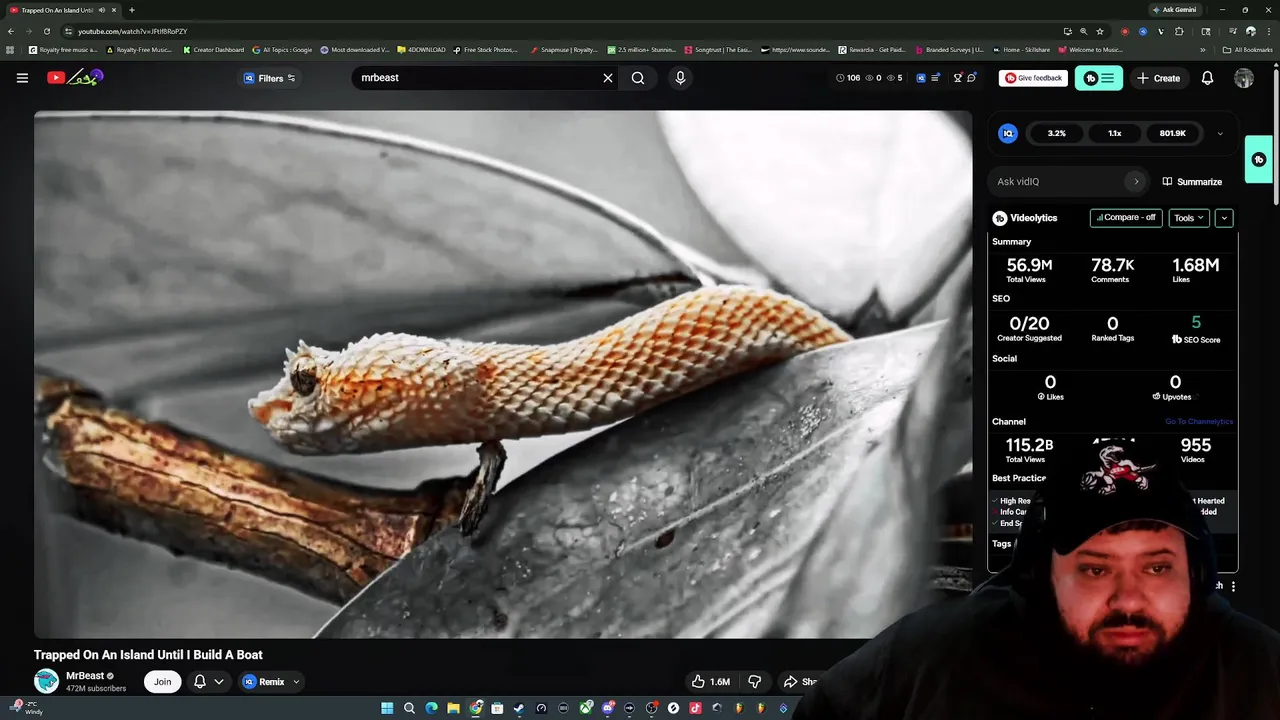Show more bookmarks with the chevron
This screenshot has width=1280, height=720.
1203,50
